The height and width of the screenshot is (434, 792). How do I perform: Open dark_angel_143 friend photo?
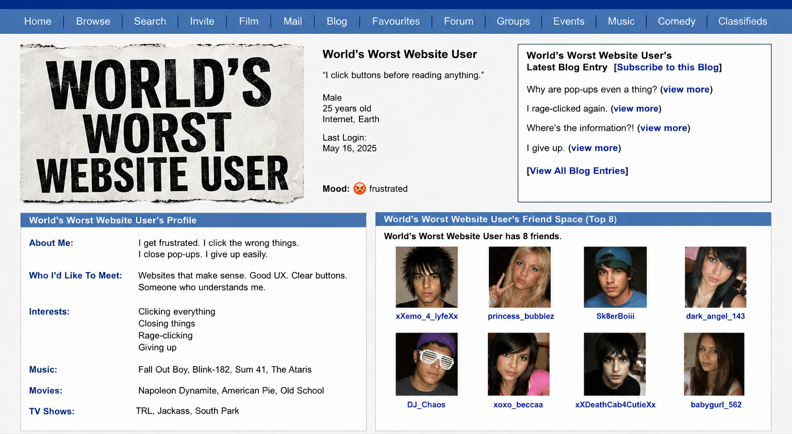715,277
